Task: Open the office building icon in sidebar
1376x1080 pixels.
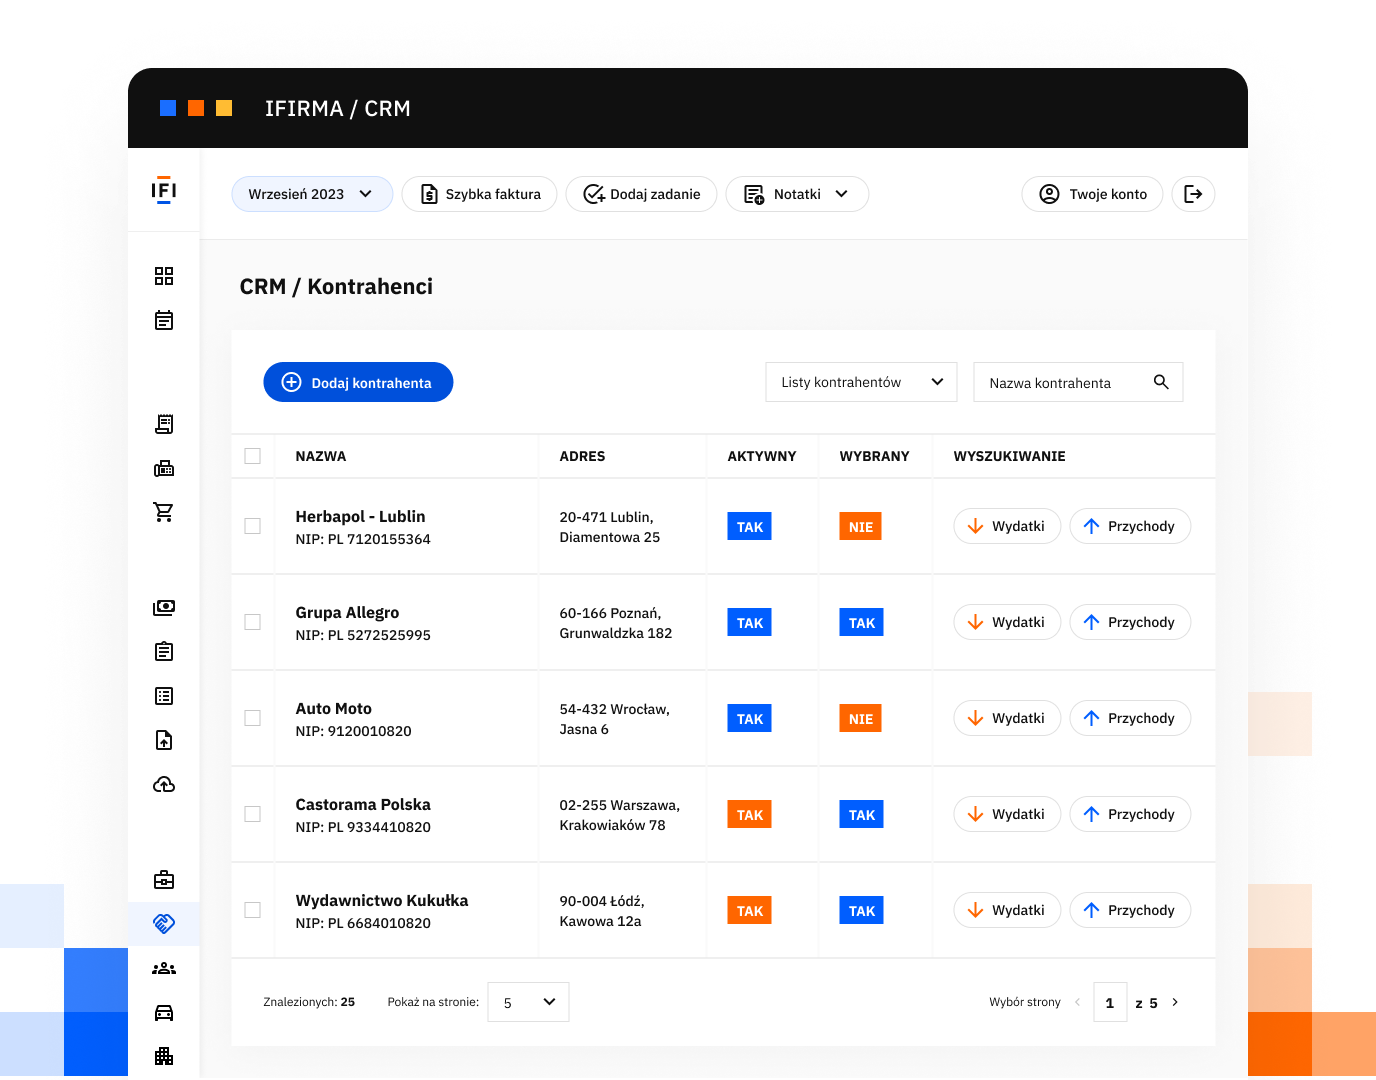Action: (x=164, y=1056)
